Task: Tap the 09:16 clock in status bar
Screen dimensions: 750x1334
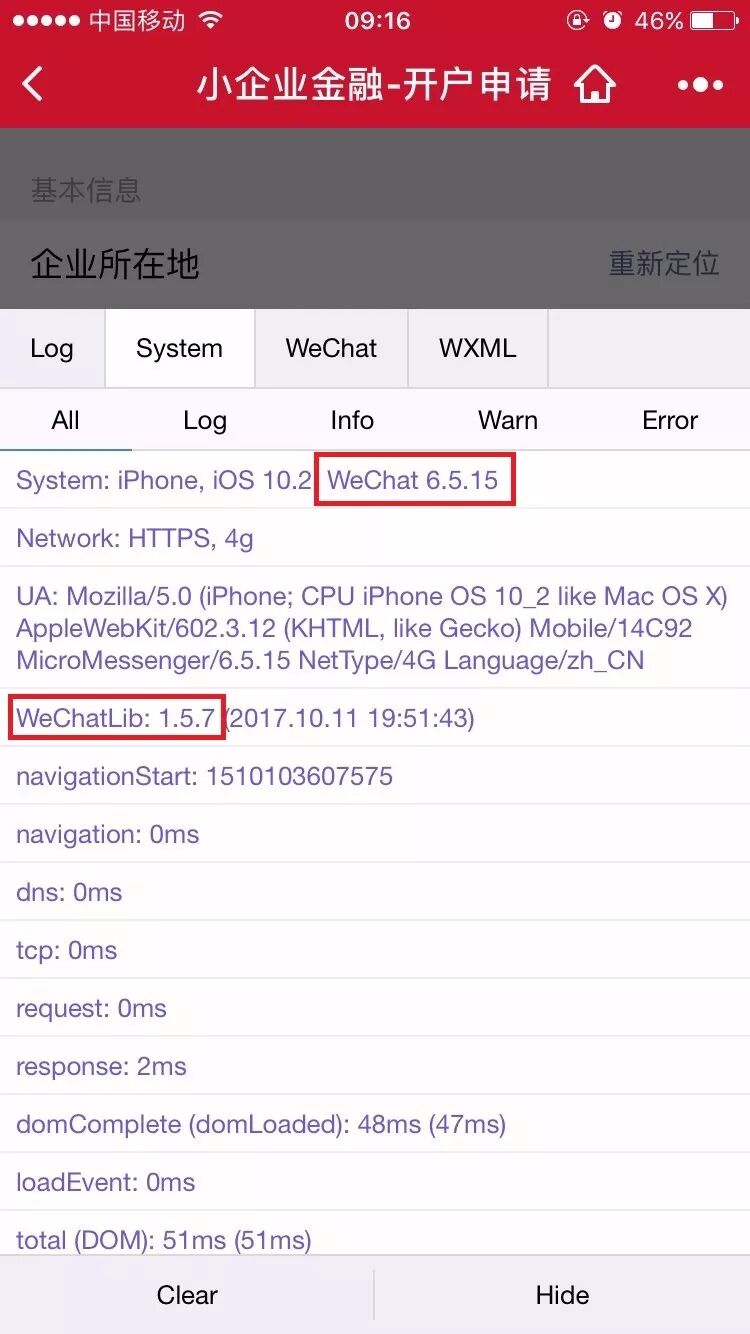Action: (x=377, y=20)
